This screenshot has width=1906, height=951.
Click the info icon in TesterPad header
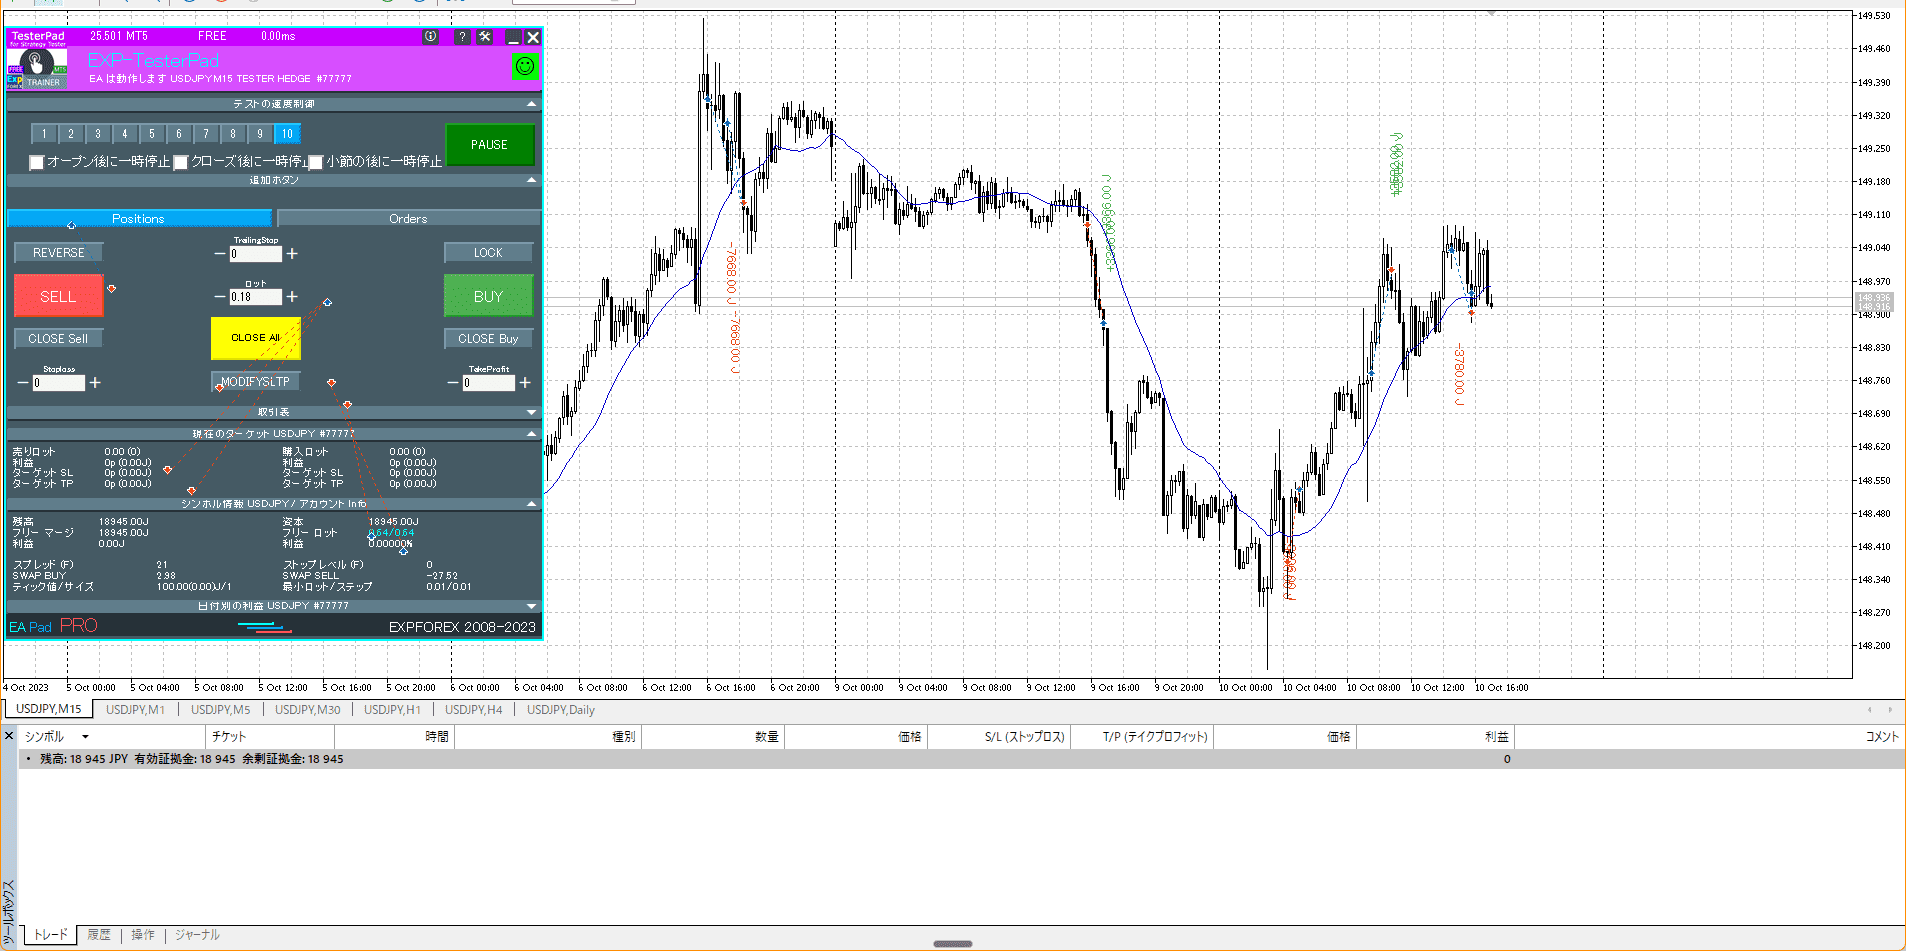(430, 37)
